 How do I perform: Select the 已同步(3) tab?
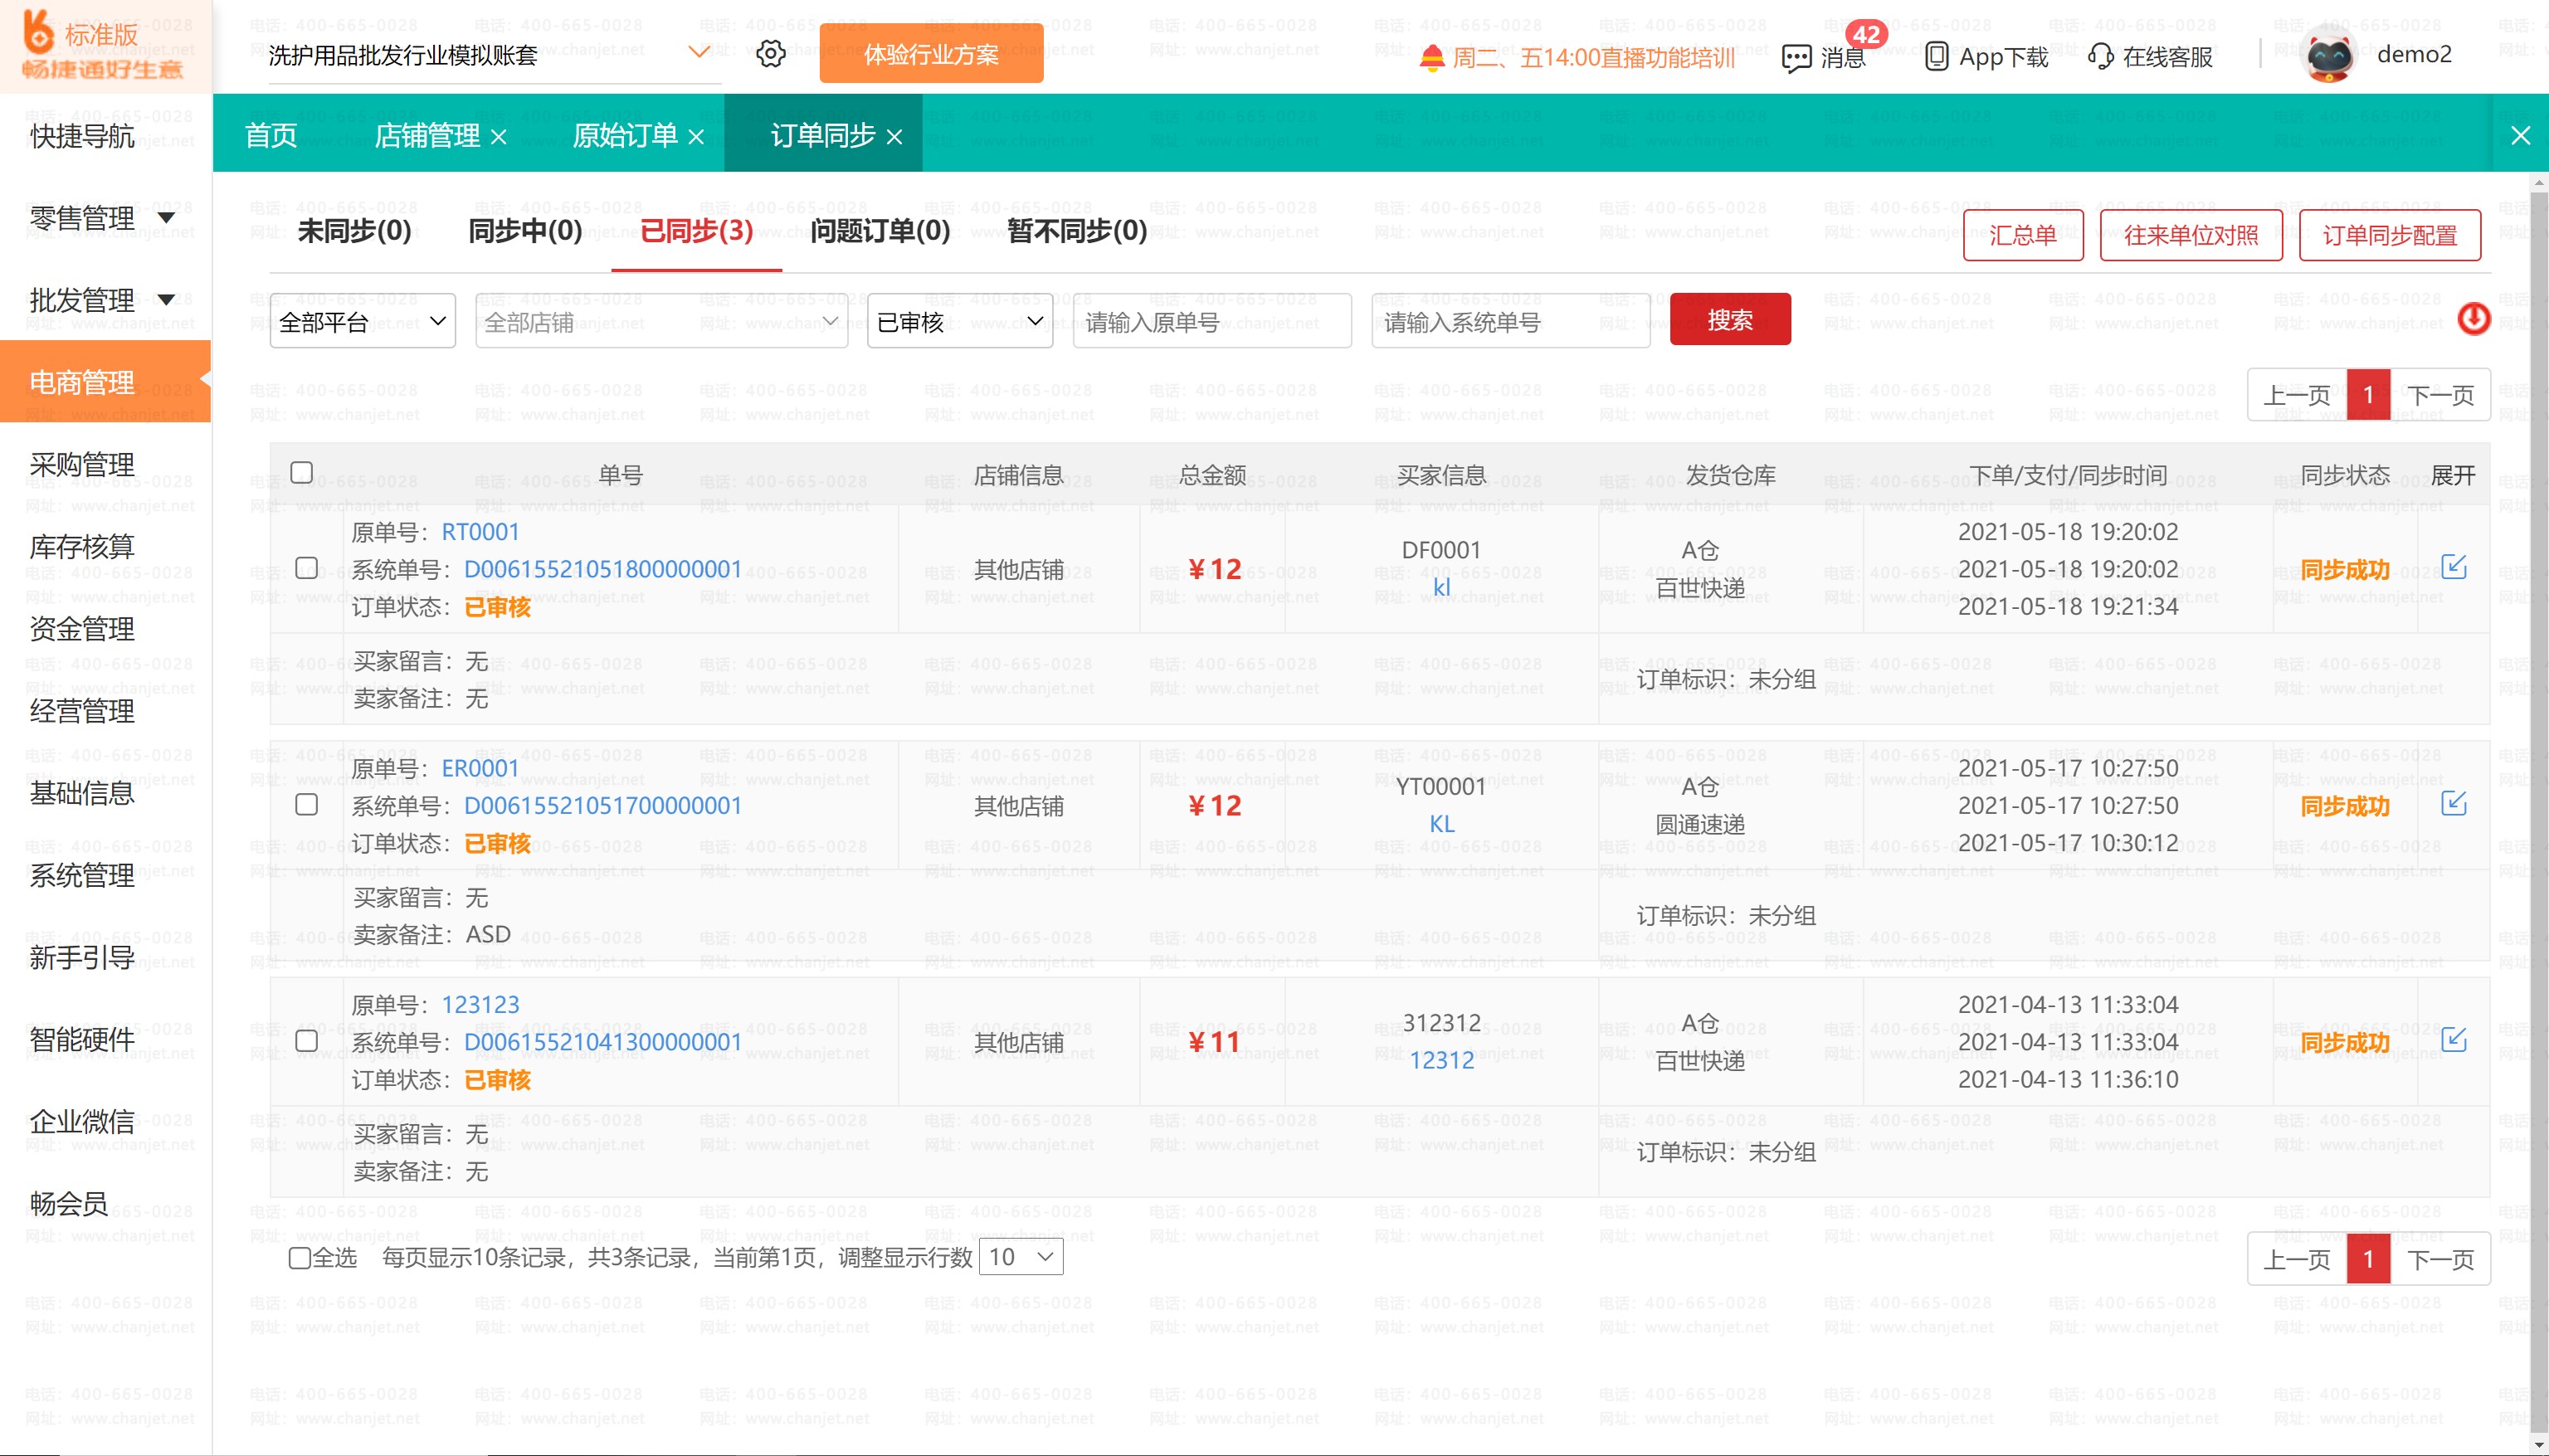[x=696, y=231]
